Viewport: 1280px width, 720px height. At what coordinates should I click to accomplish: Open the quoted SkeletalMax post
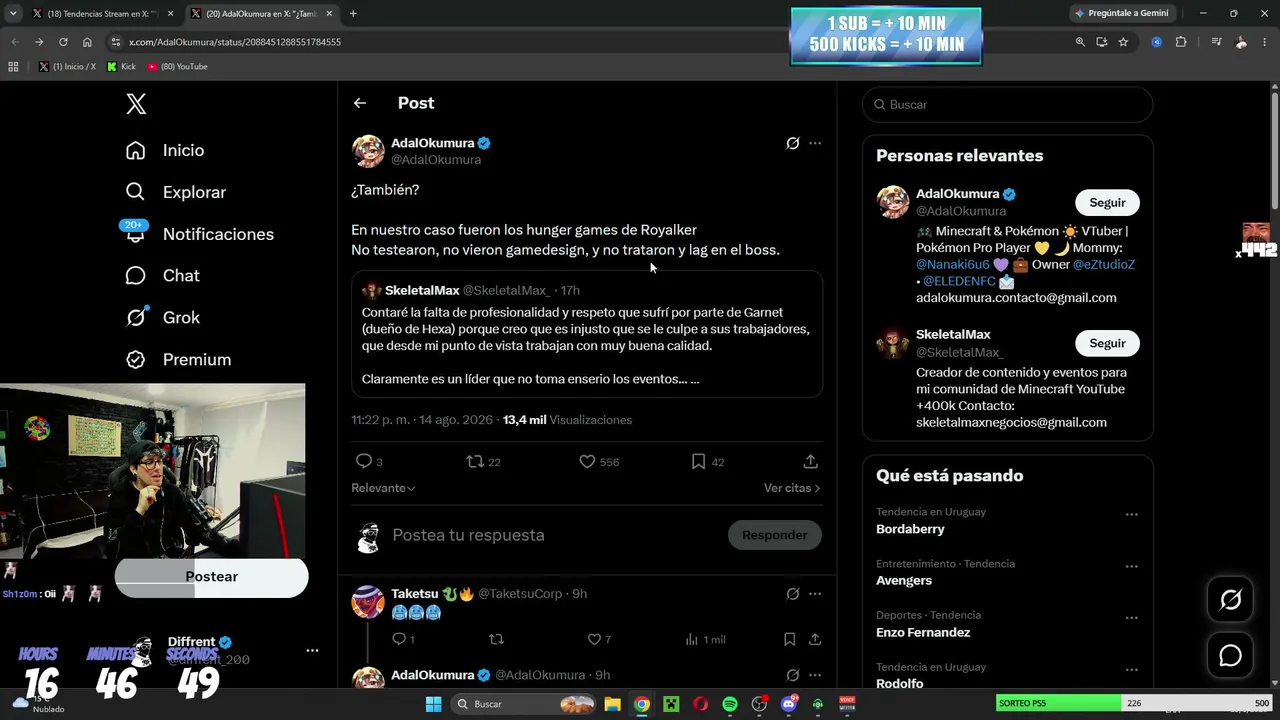pos(587,334)
